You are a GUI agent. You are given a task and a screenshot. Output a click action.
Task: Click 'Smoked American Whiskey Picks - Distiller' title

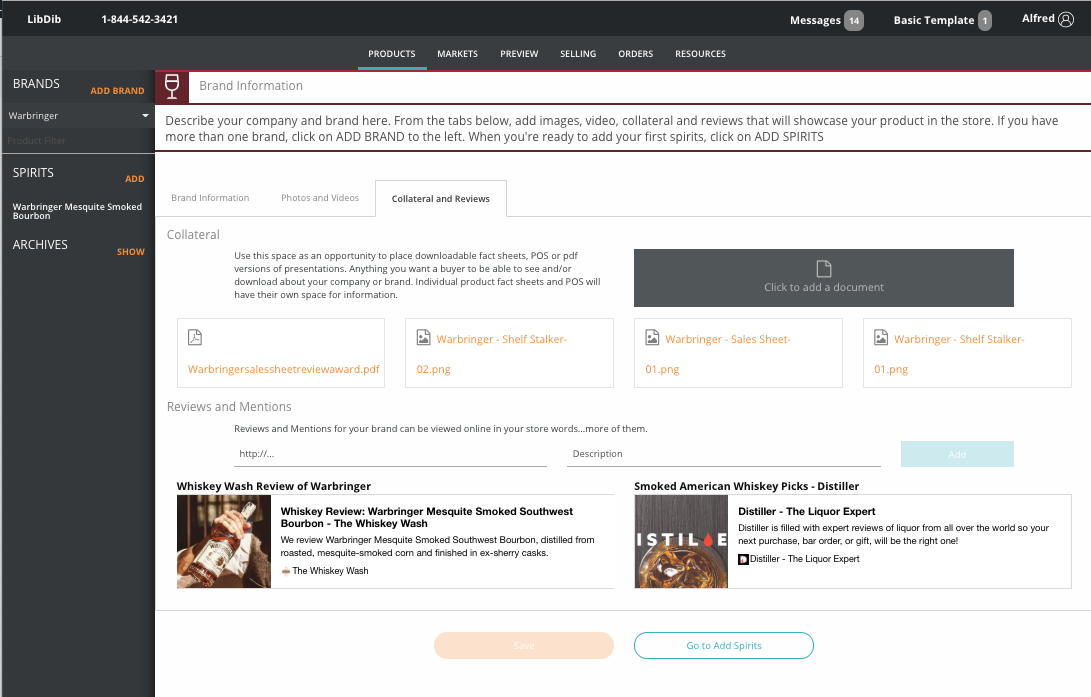click(x=747, y=486)
